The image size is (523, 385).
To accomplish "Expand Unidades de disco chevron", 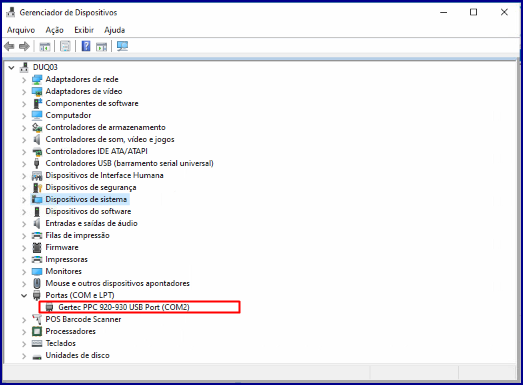I will (24, 356).
